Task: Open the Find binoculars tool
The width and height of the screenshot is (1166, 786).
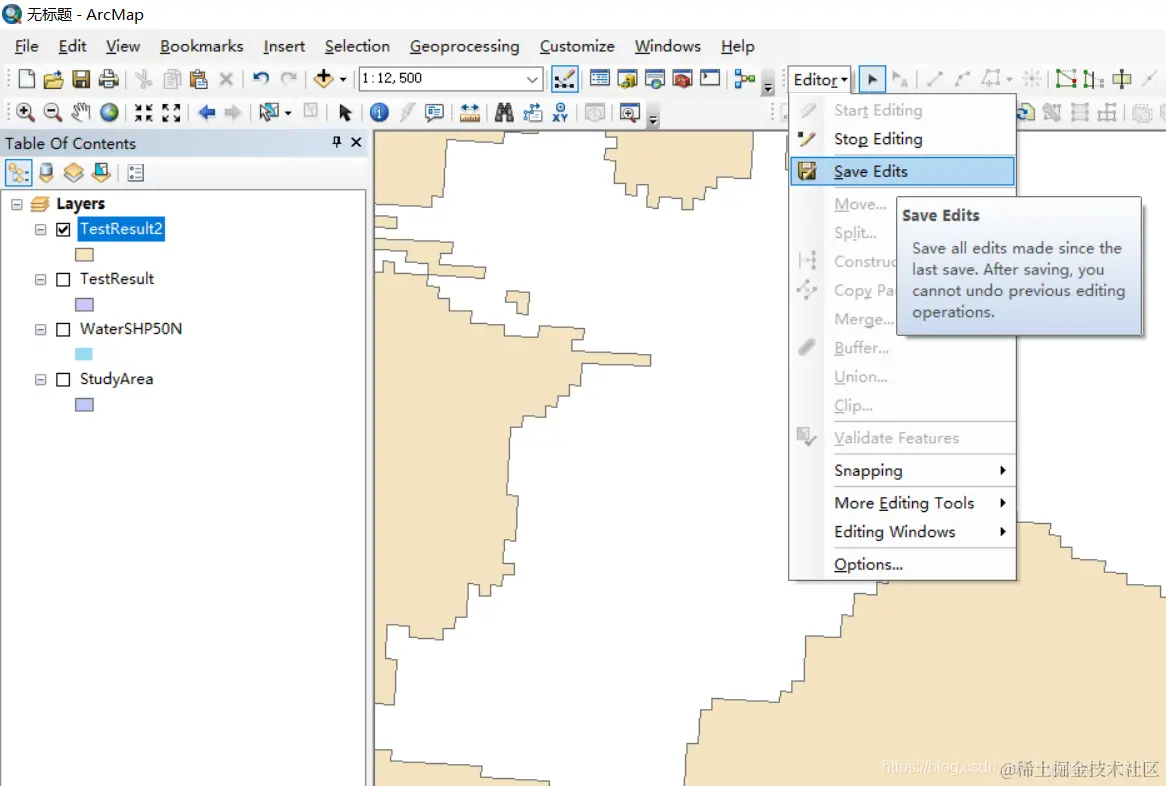Action: coord(504,112)
